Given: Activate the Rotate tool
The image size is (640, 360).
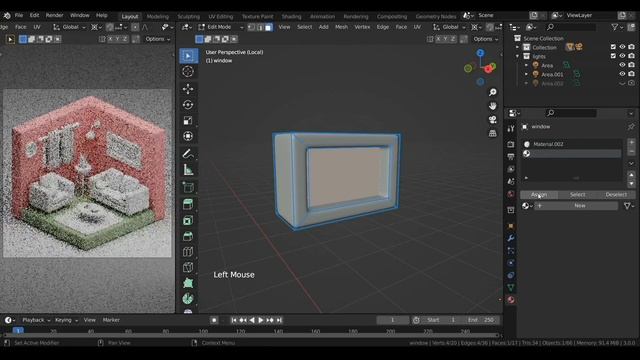Looking at the screenshot, I should [188, 105].
